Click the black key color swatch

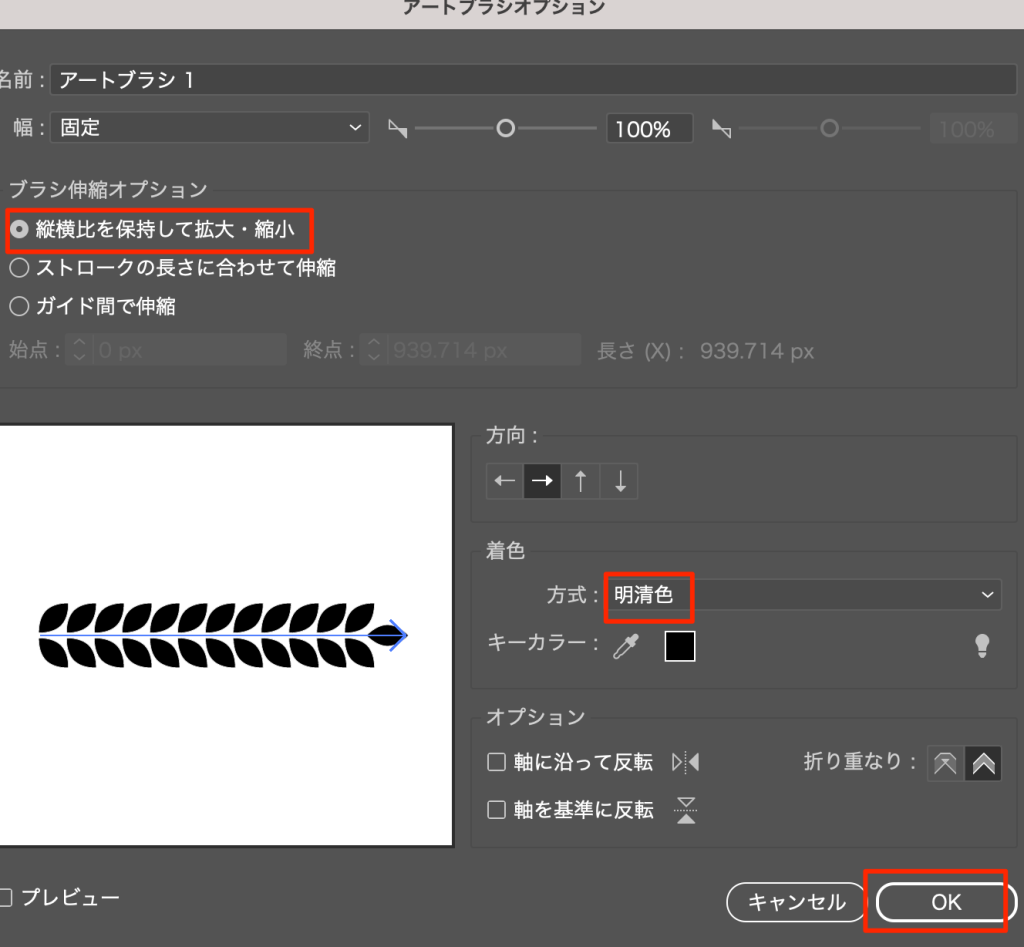click(x=680, y=647)
